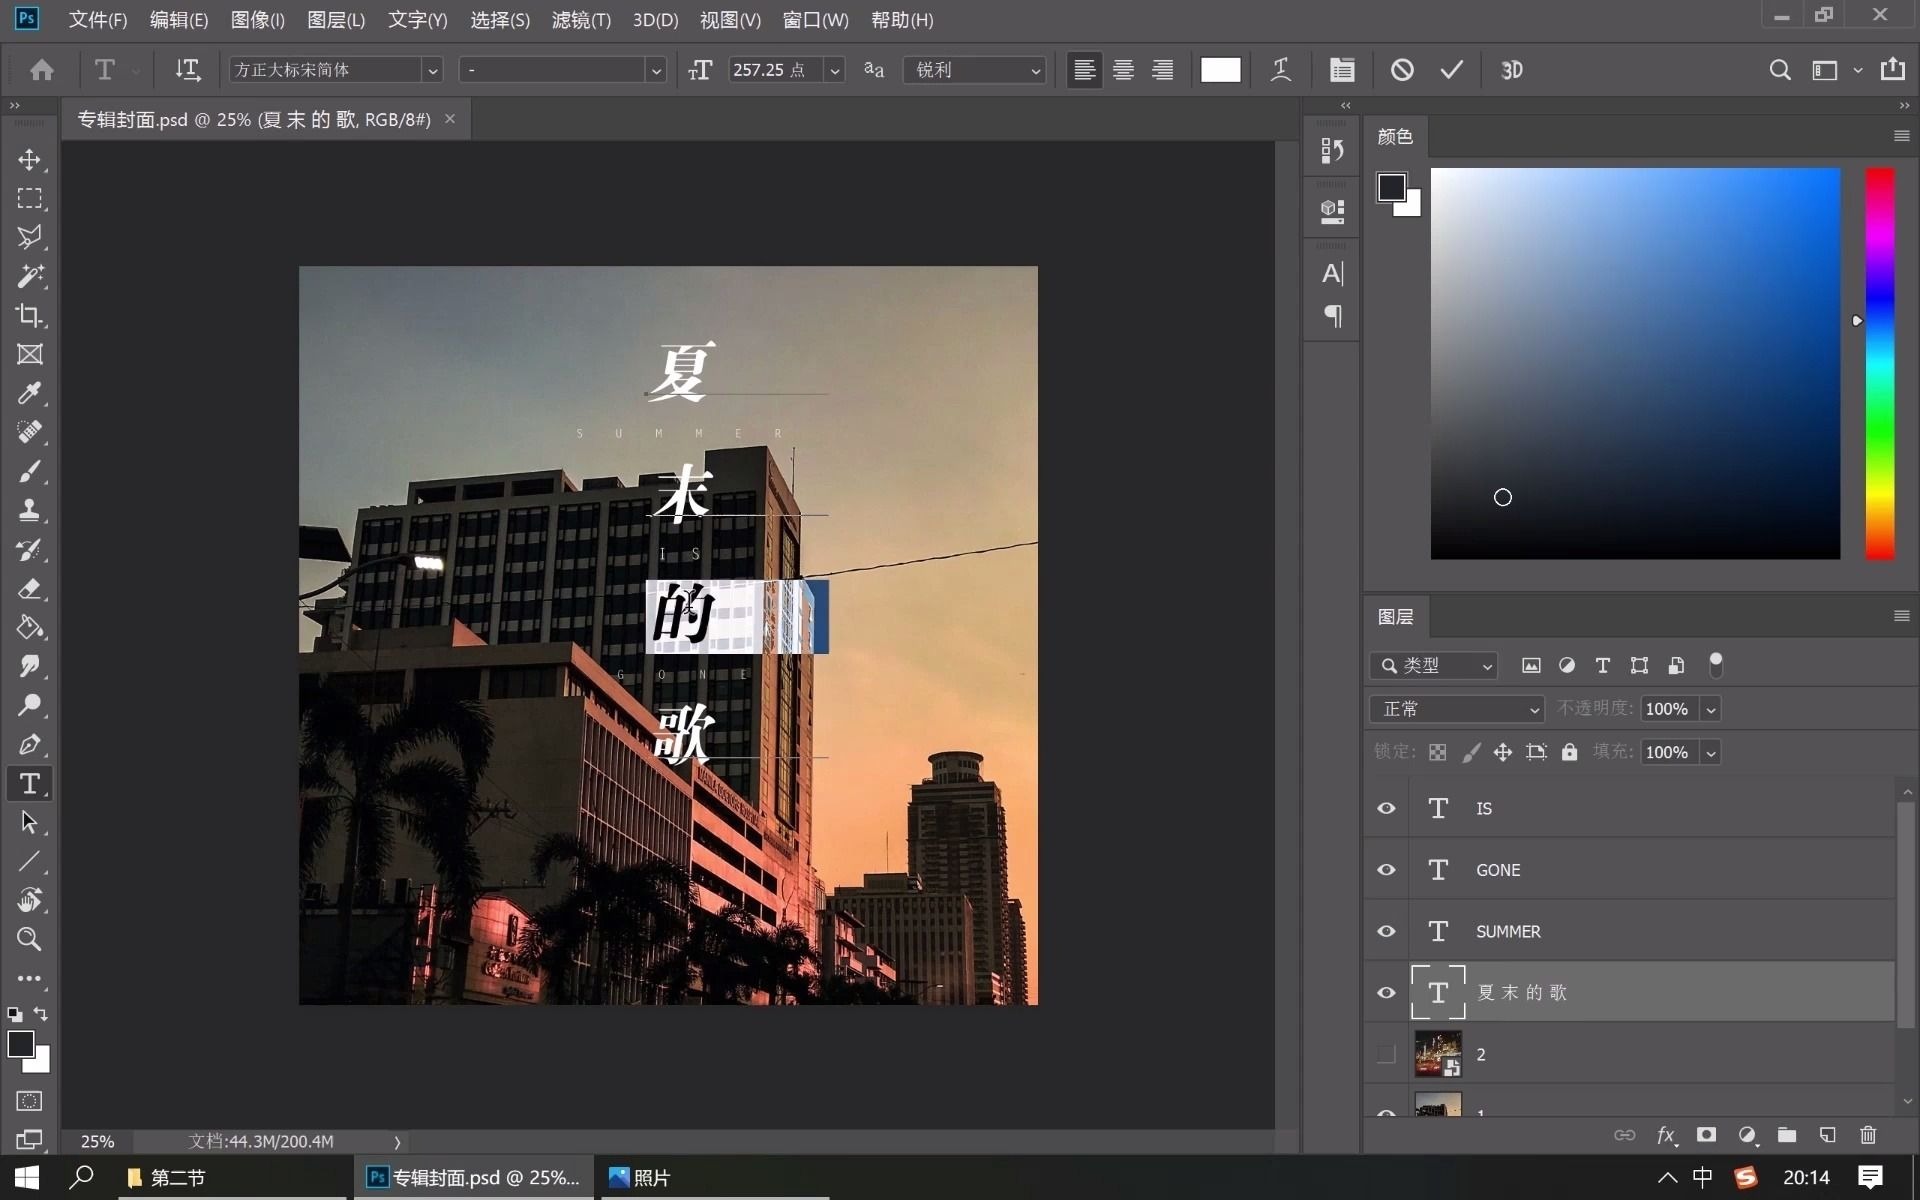Open the 图层(L) menu
The width and height of the screenshot is (1920, 1200).
(335, 20)
